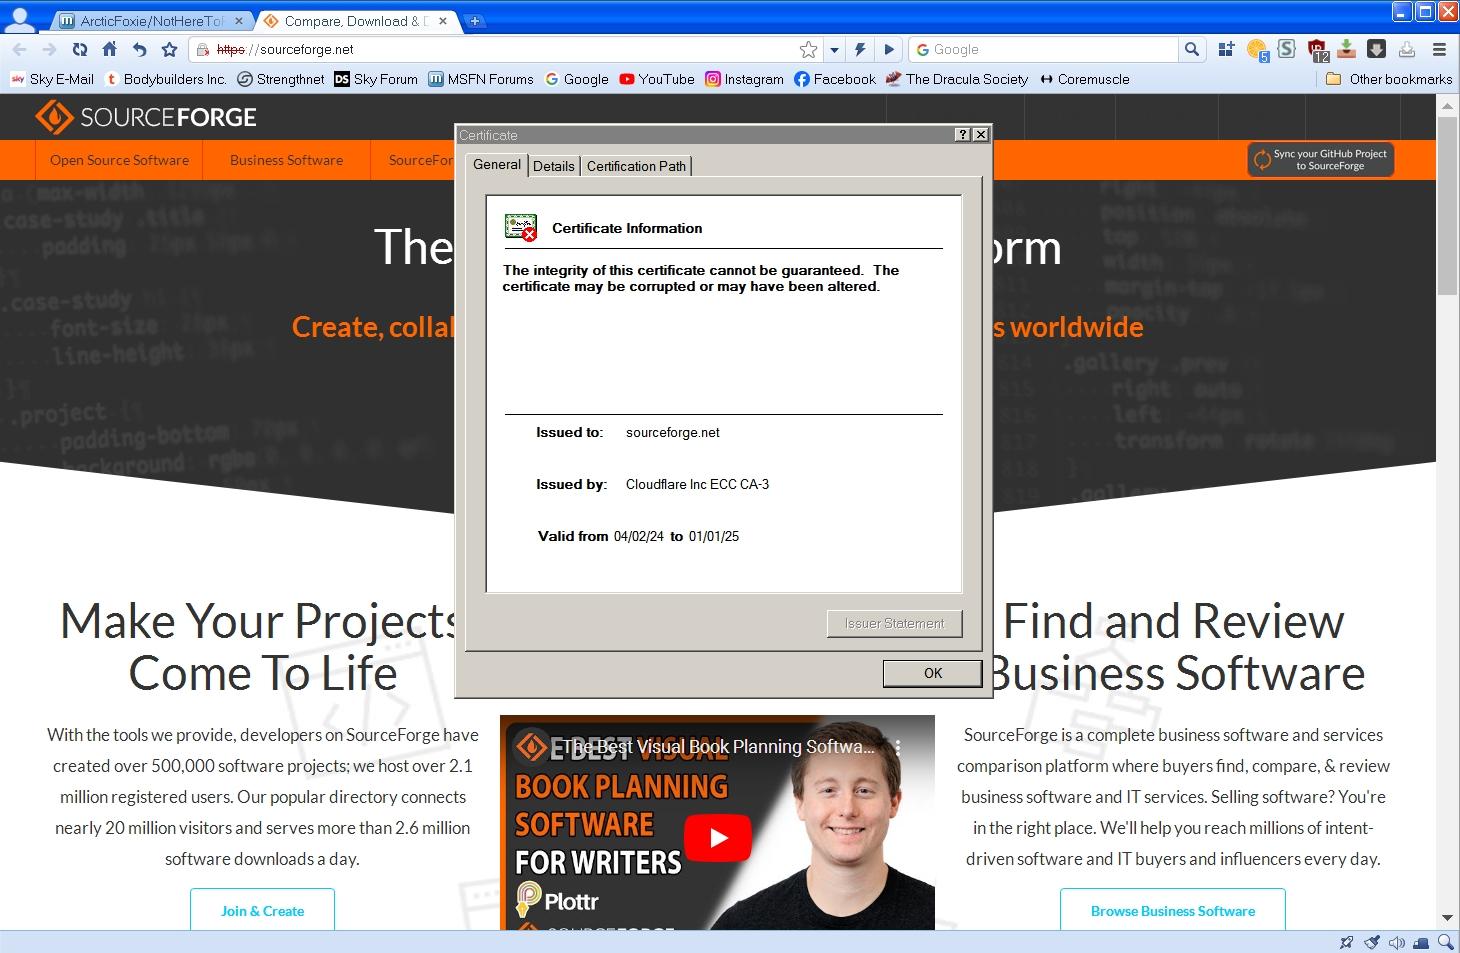Click the Browse Business Software button

click(1172, 910)
